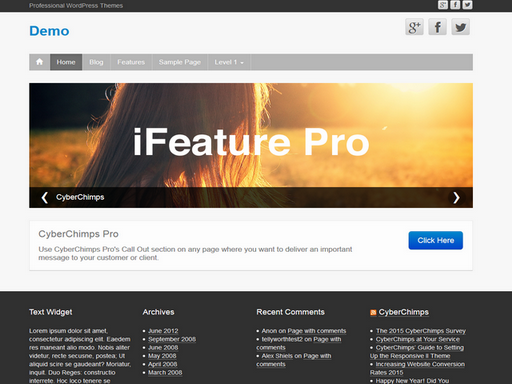Image resolution: width=512 pixels, height=384 pixels.
Task: Open the May 2008 archive link
Action: click(162, 356)
